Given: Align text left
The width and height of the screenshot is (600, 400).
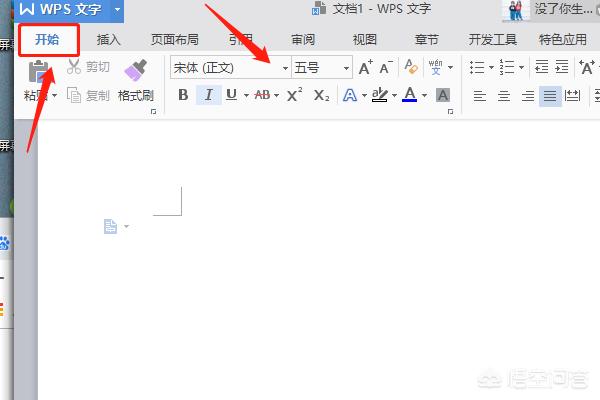Looking at the screenshot, I should 479,96.
